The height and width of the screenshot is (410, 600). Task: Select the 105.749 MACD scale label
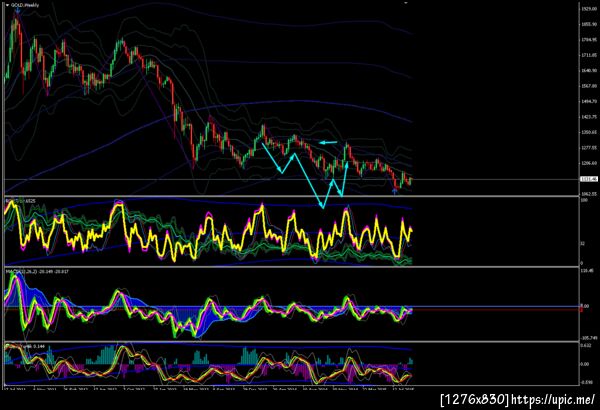click(589, 338)
